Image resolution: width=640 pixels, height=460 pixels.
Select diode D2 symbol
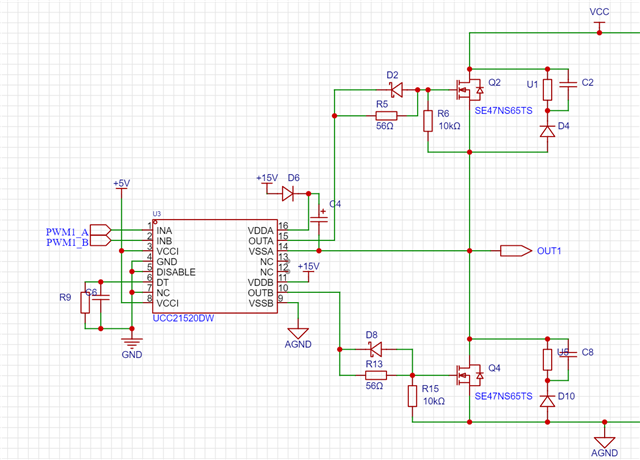pyautogui.click(x=396, y=90)
